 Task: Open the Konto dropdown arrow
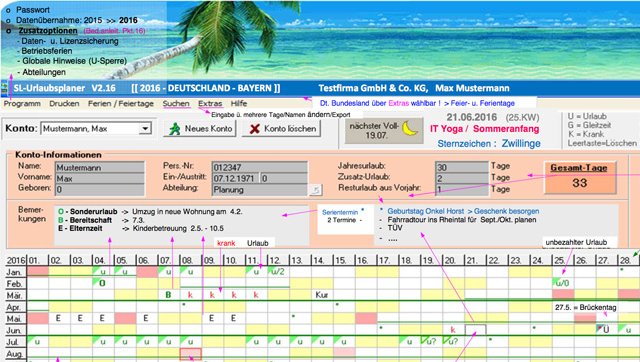tap(145, 129)
